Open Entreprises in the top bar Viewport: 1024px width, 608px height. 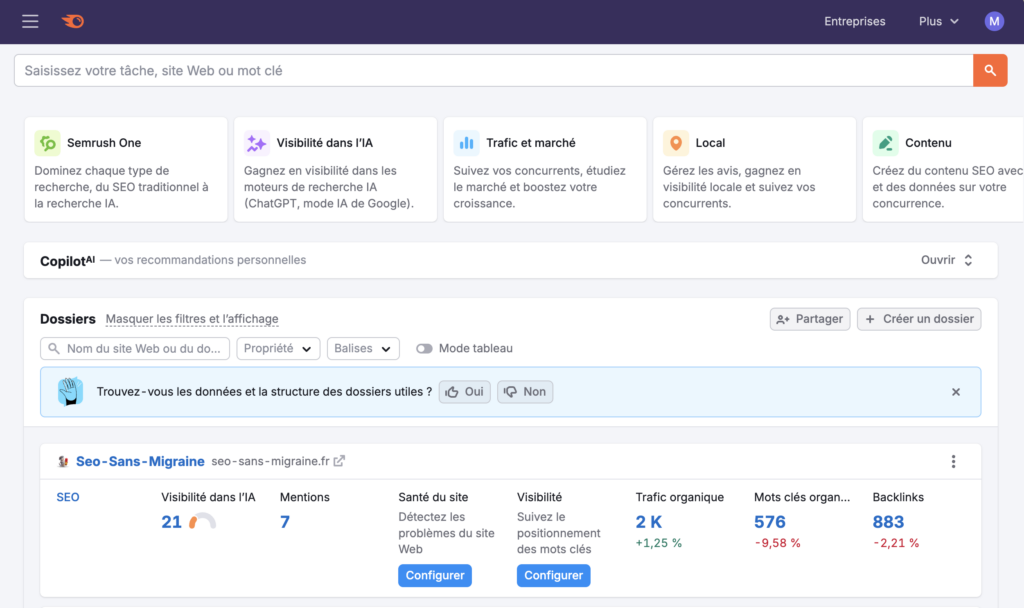854,22
